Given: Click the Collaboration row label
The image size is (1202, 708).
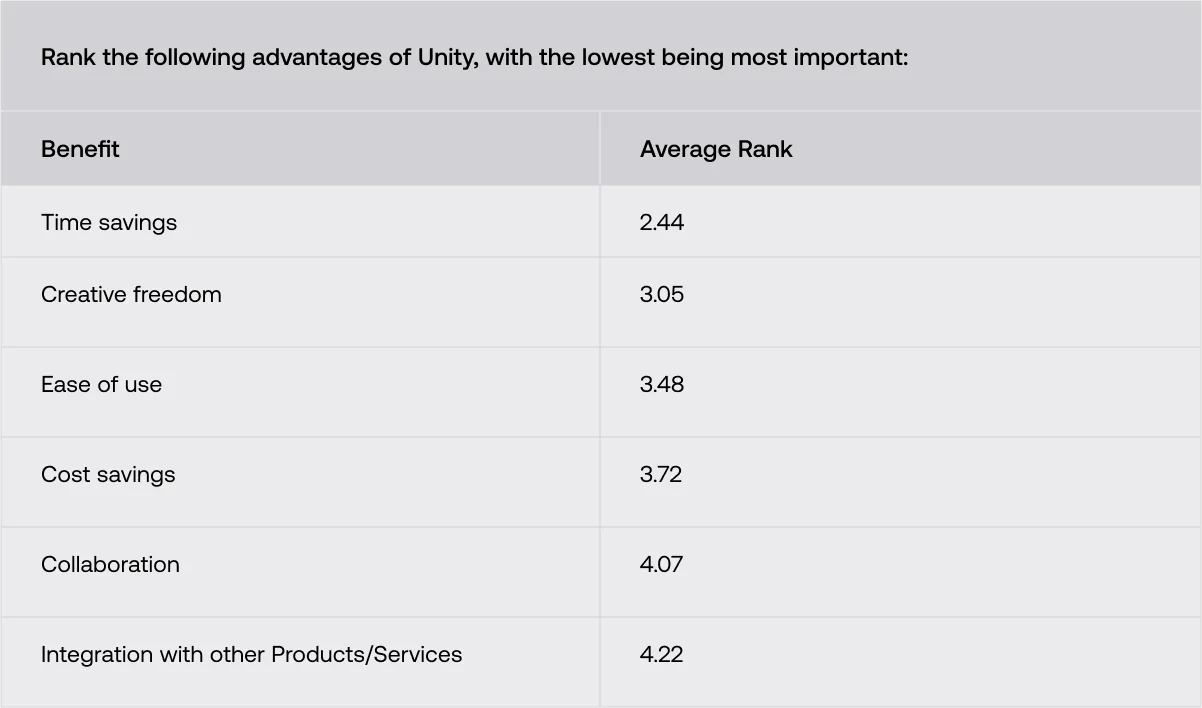Looking at the screenshot, I should coord(110,564).
